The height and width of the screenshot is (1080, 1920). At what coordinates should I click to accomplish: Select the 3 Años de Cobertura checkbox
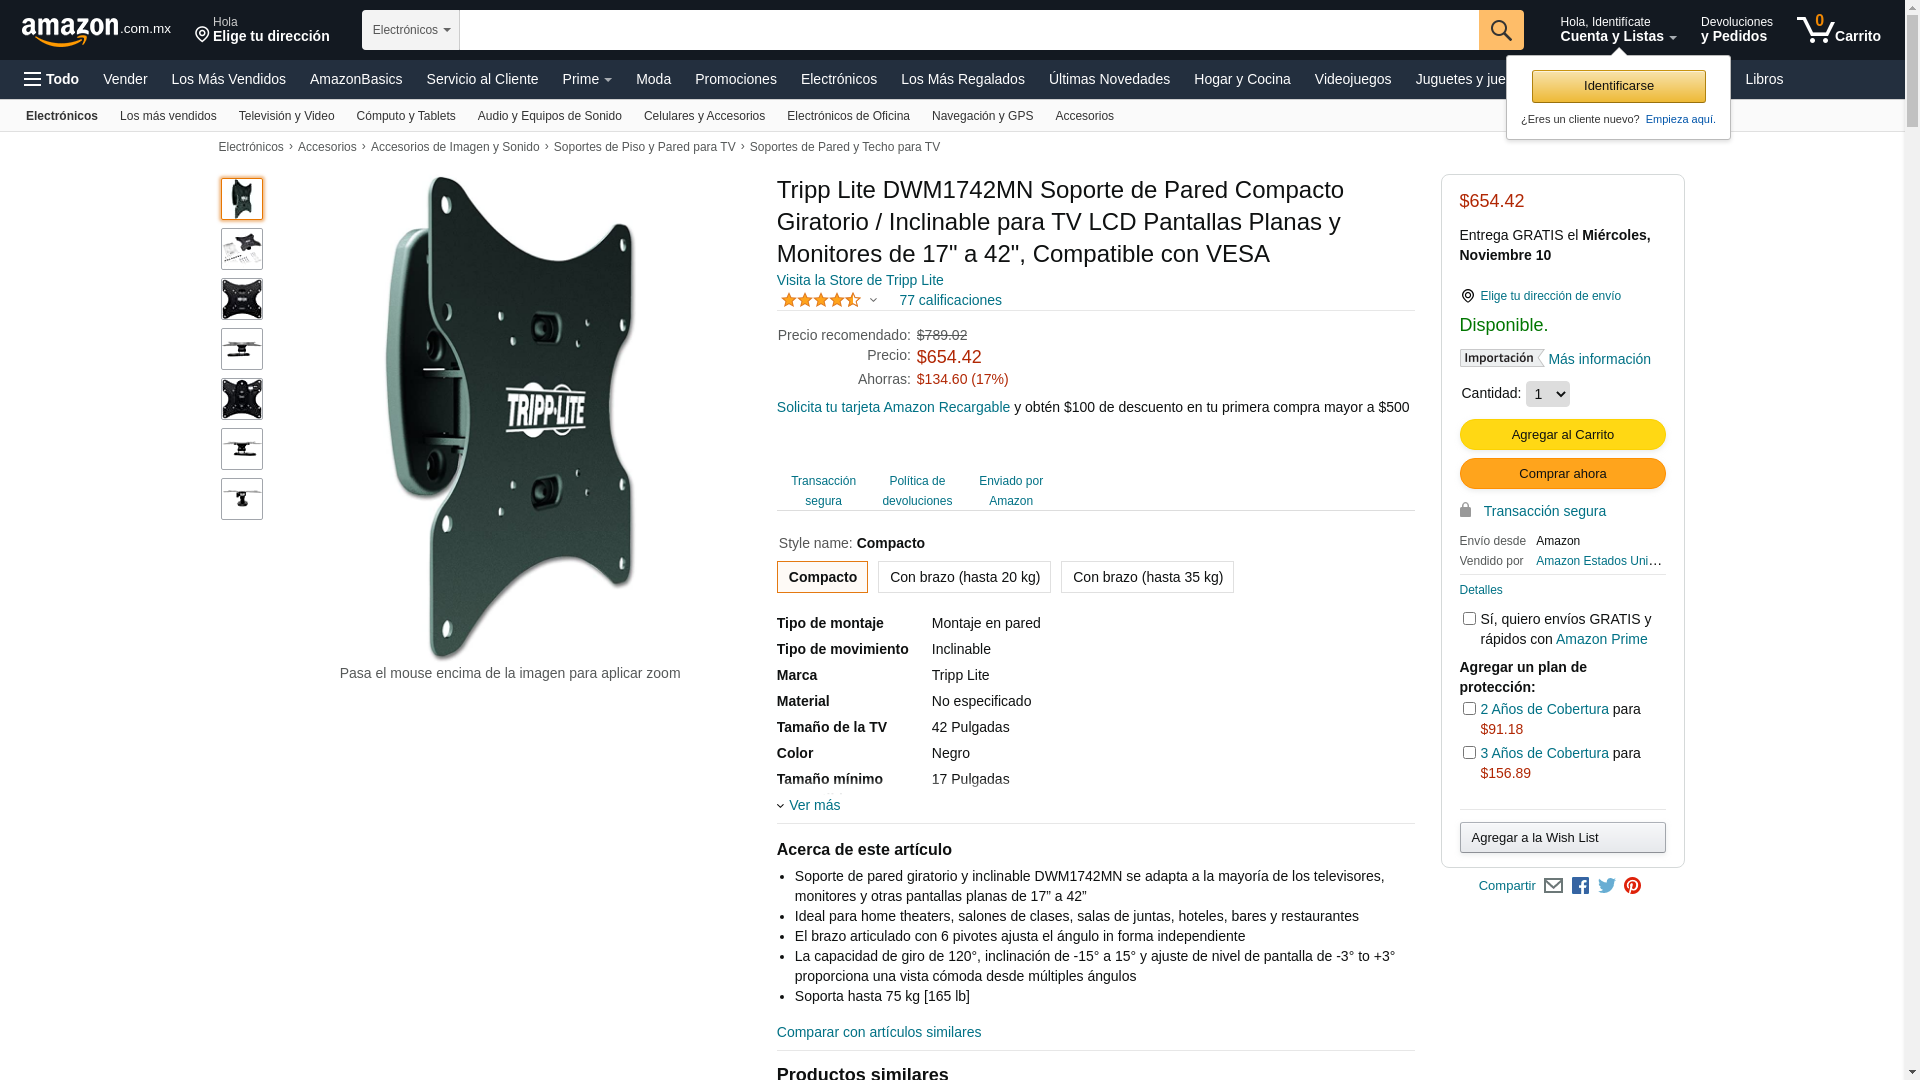click(x=1469, y=753)
